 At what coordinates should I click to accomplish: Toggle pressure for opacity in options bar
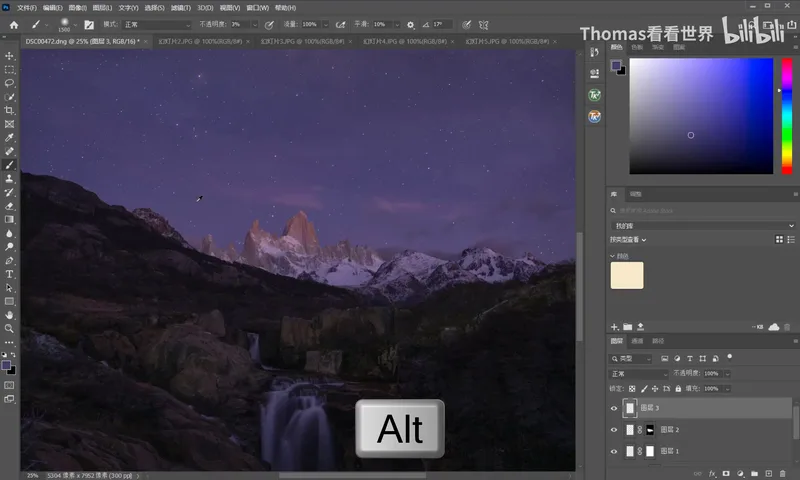[x=269, y=24]
